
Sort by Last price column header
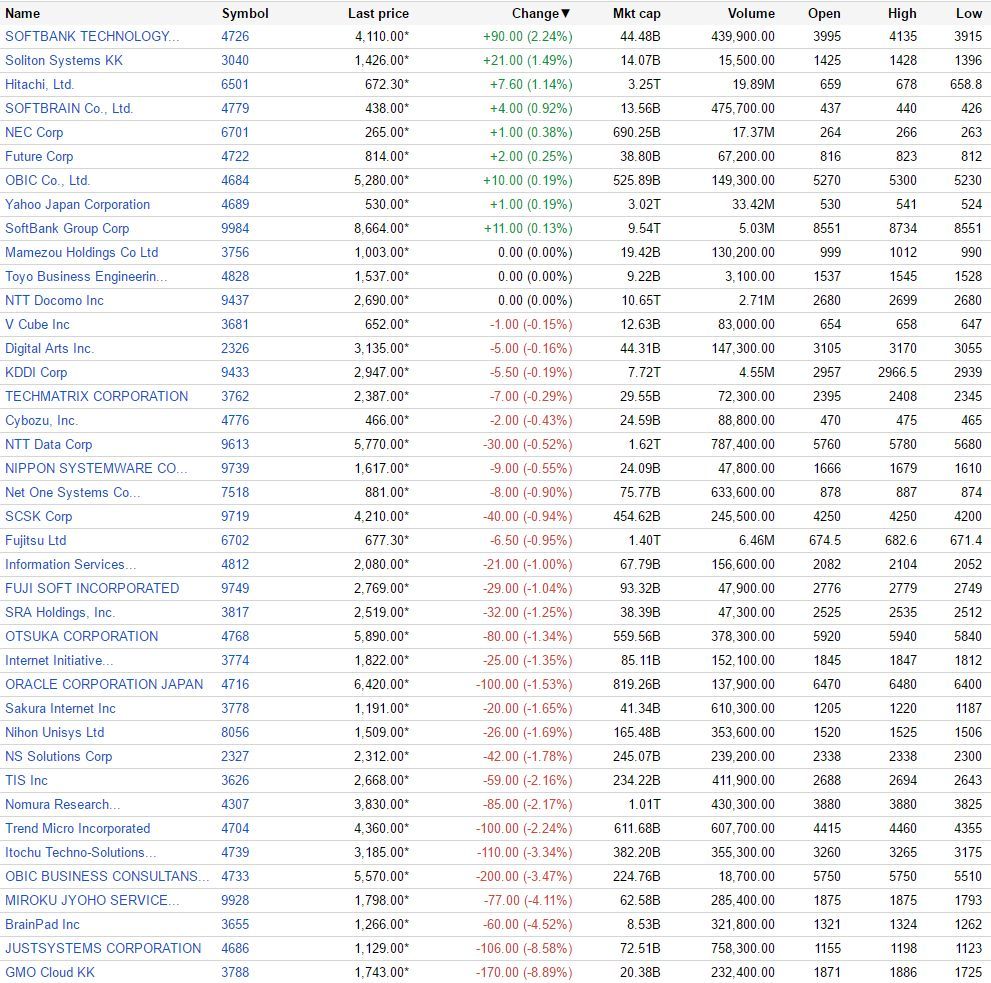pos(378,13)
